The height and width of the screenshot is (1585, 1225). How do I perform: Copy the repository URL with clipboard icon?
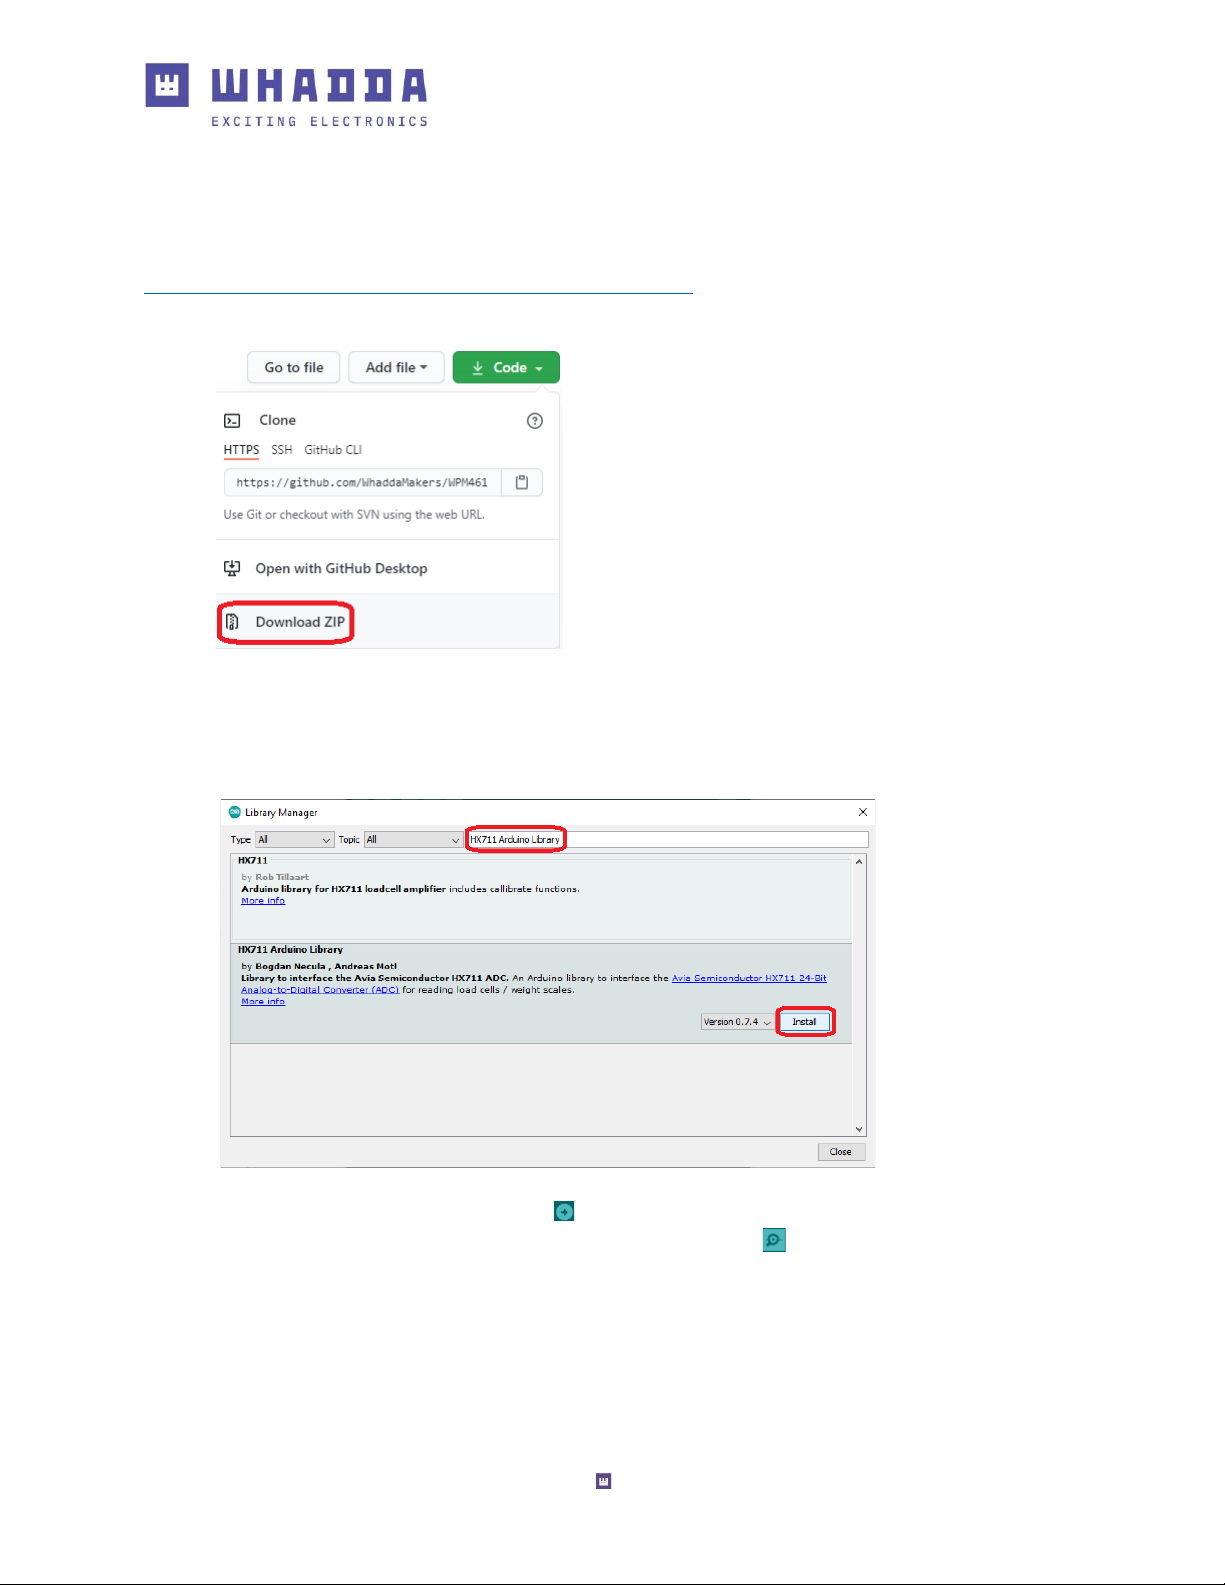coord(521,483)
